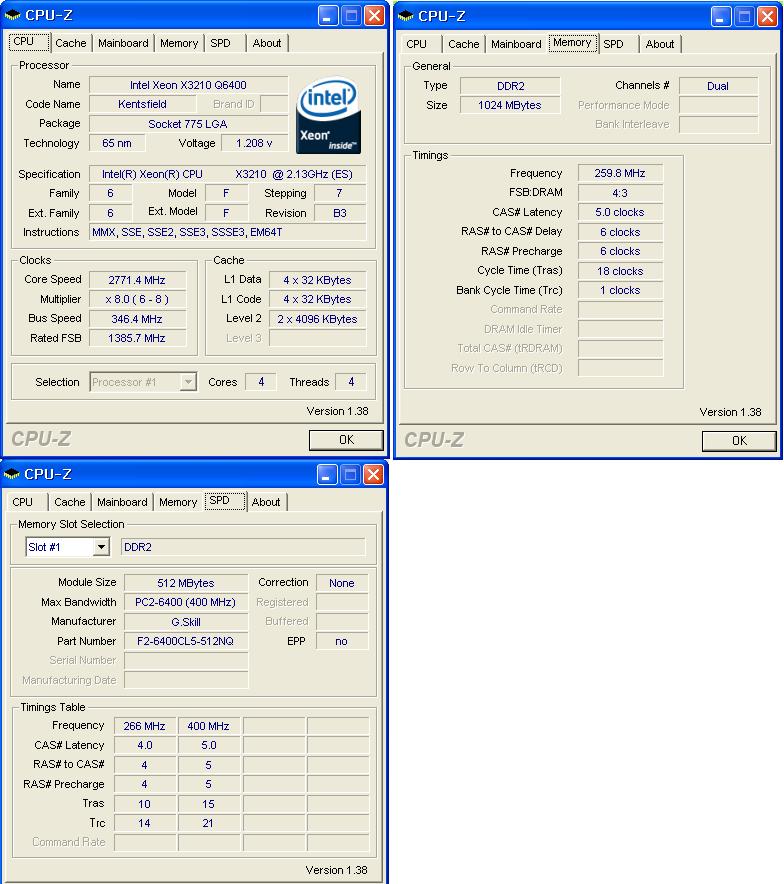Minimize the Memory tab window
Image resolution: width=784 pixels, height=884 pixels.
721,17
